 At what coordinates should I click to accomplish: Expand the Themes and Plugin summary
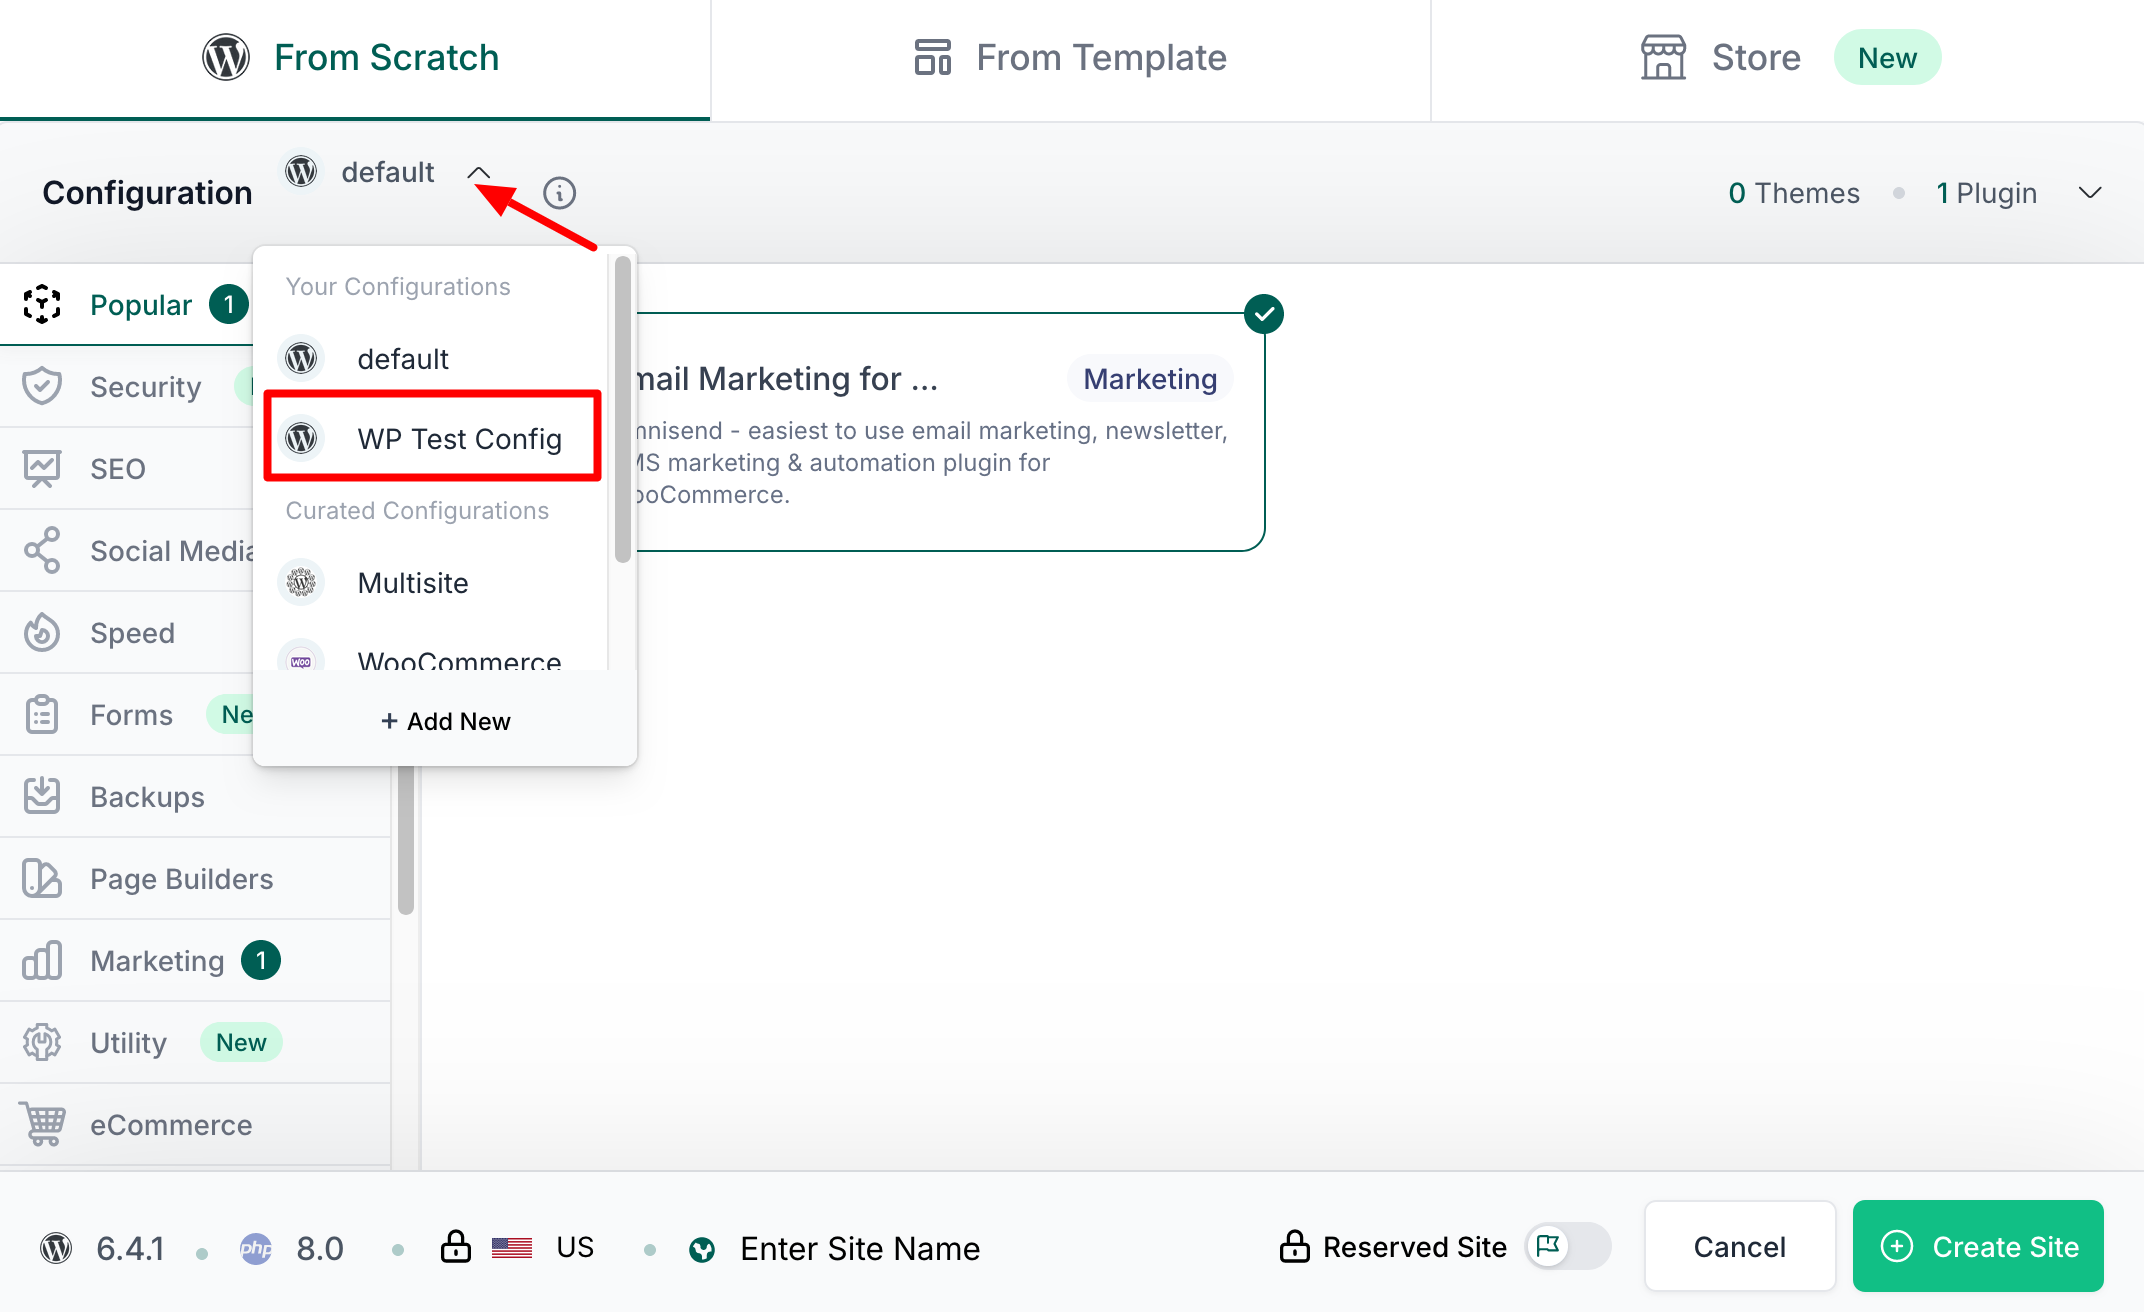pyautogui.click(x=2090, y=192)
